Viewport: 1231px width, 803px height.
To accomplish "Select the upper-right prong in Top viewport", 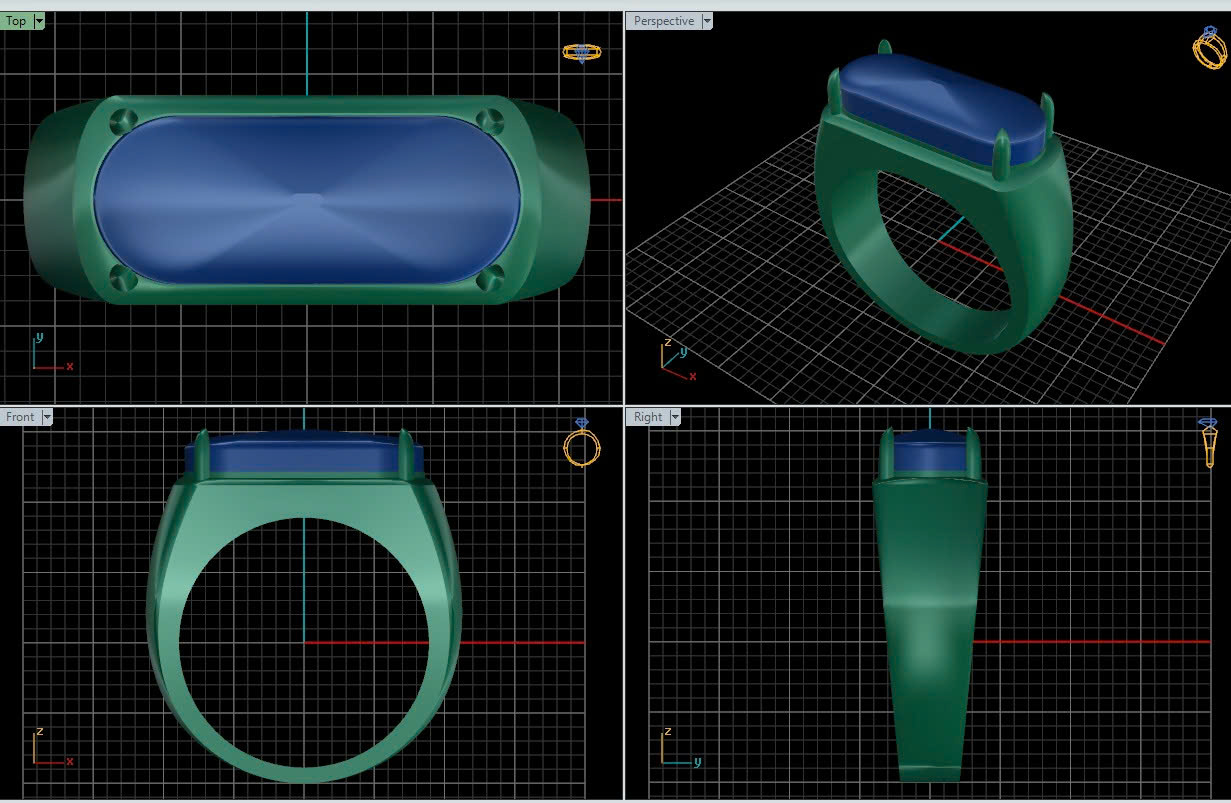I will (490, 121).
